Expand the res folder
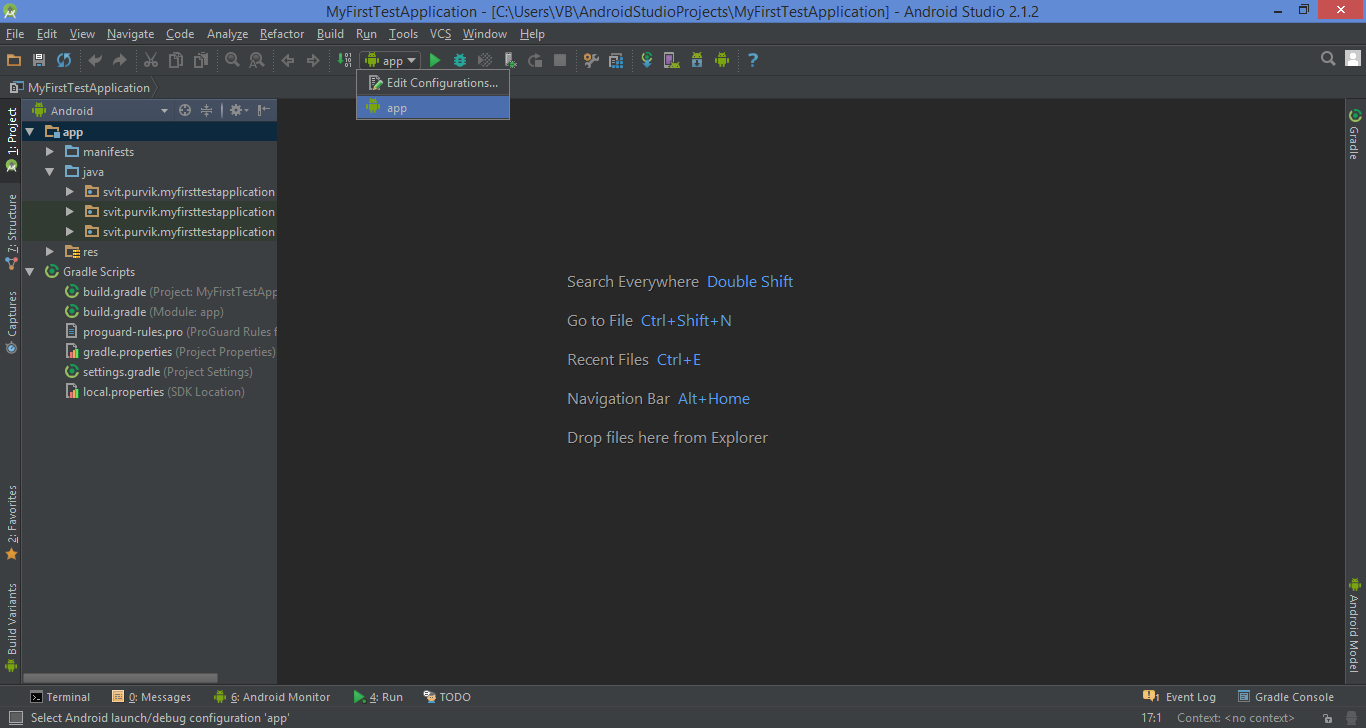This screenshot has height=728, width=1366. tap(50, 251)
